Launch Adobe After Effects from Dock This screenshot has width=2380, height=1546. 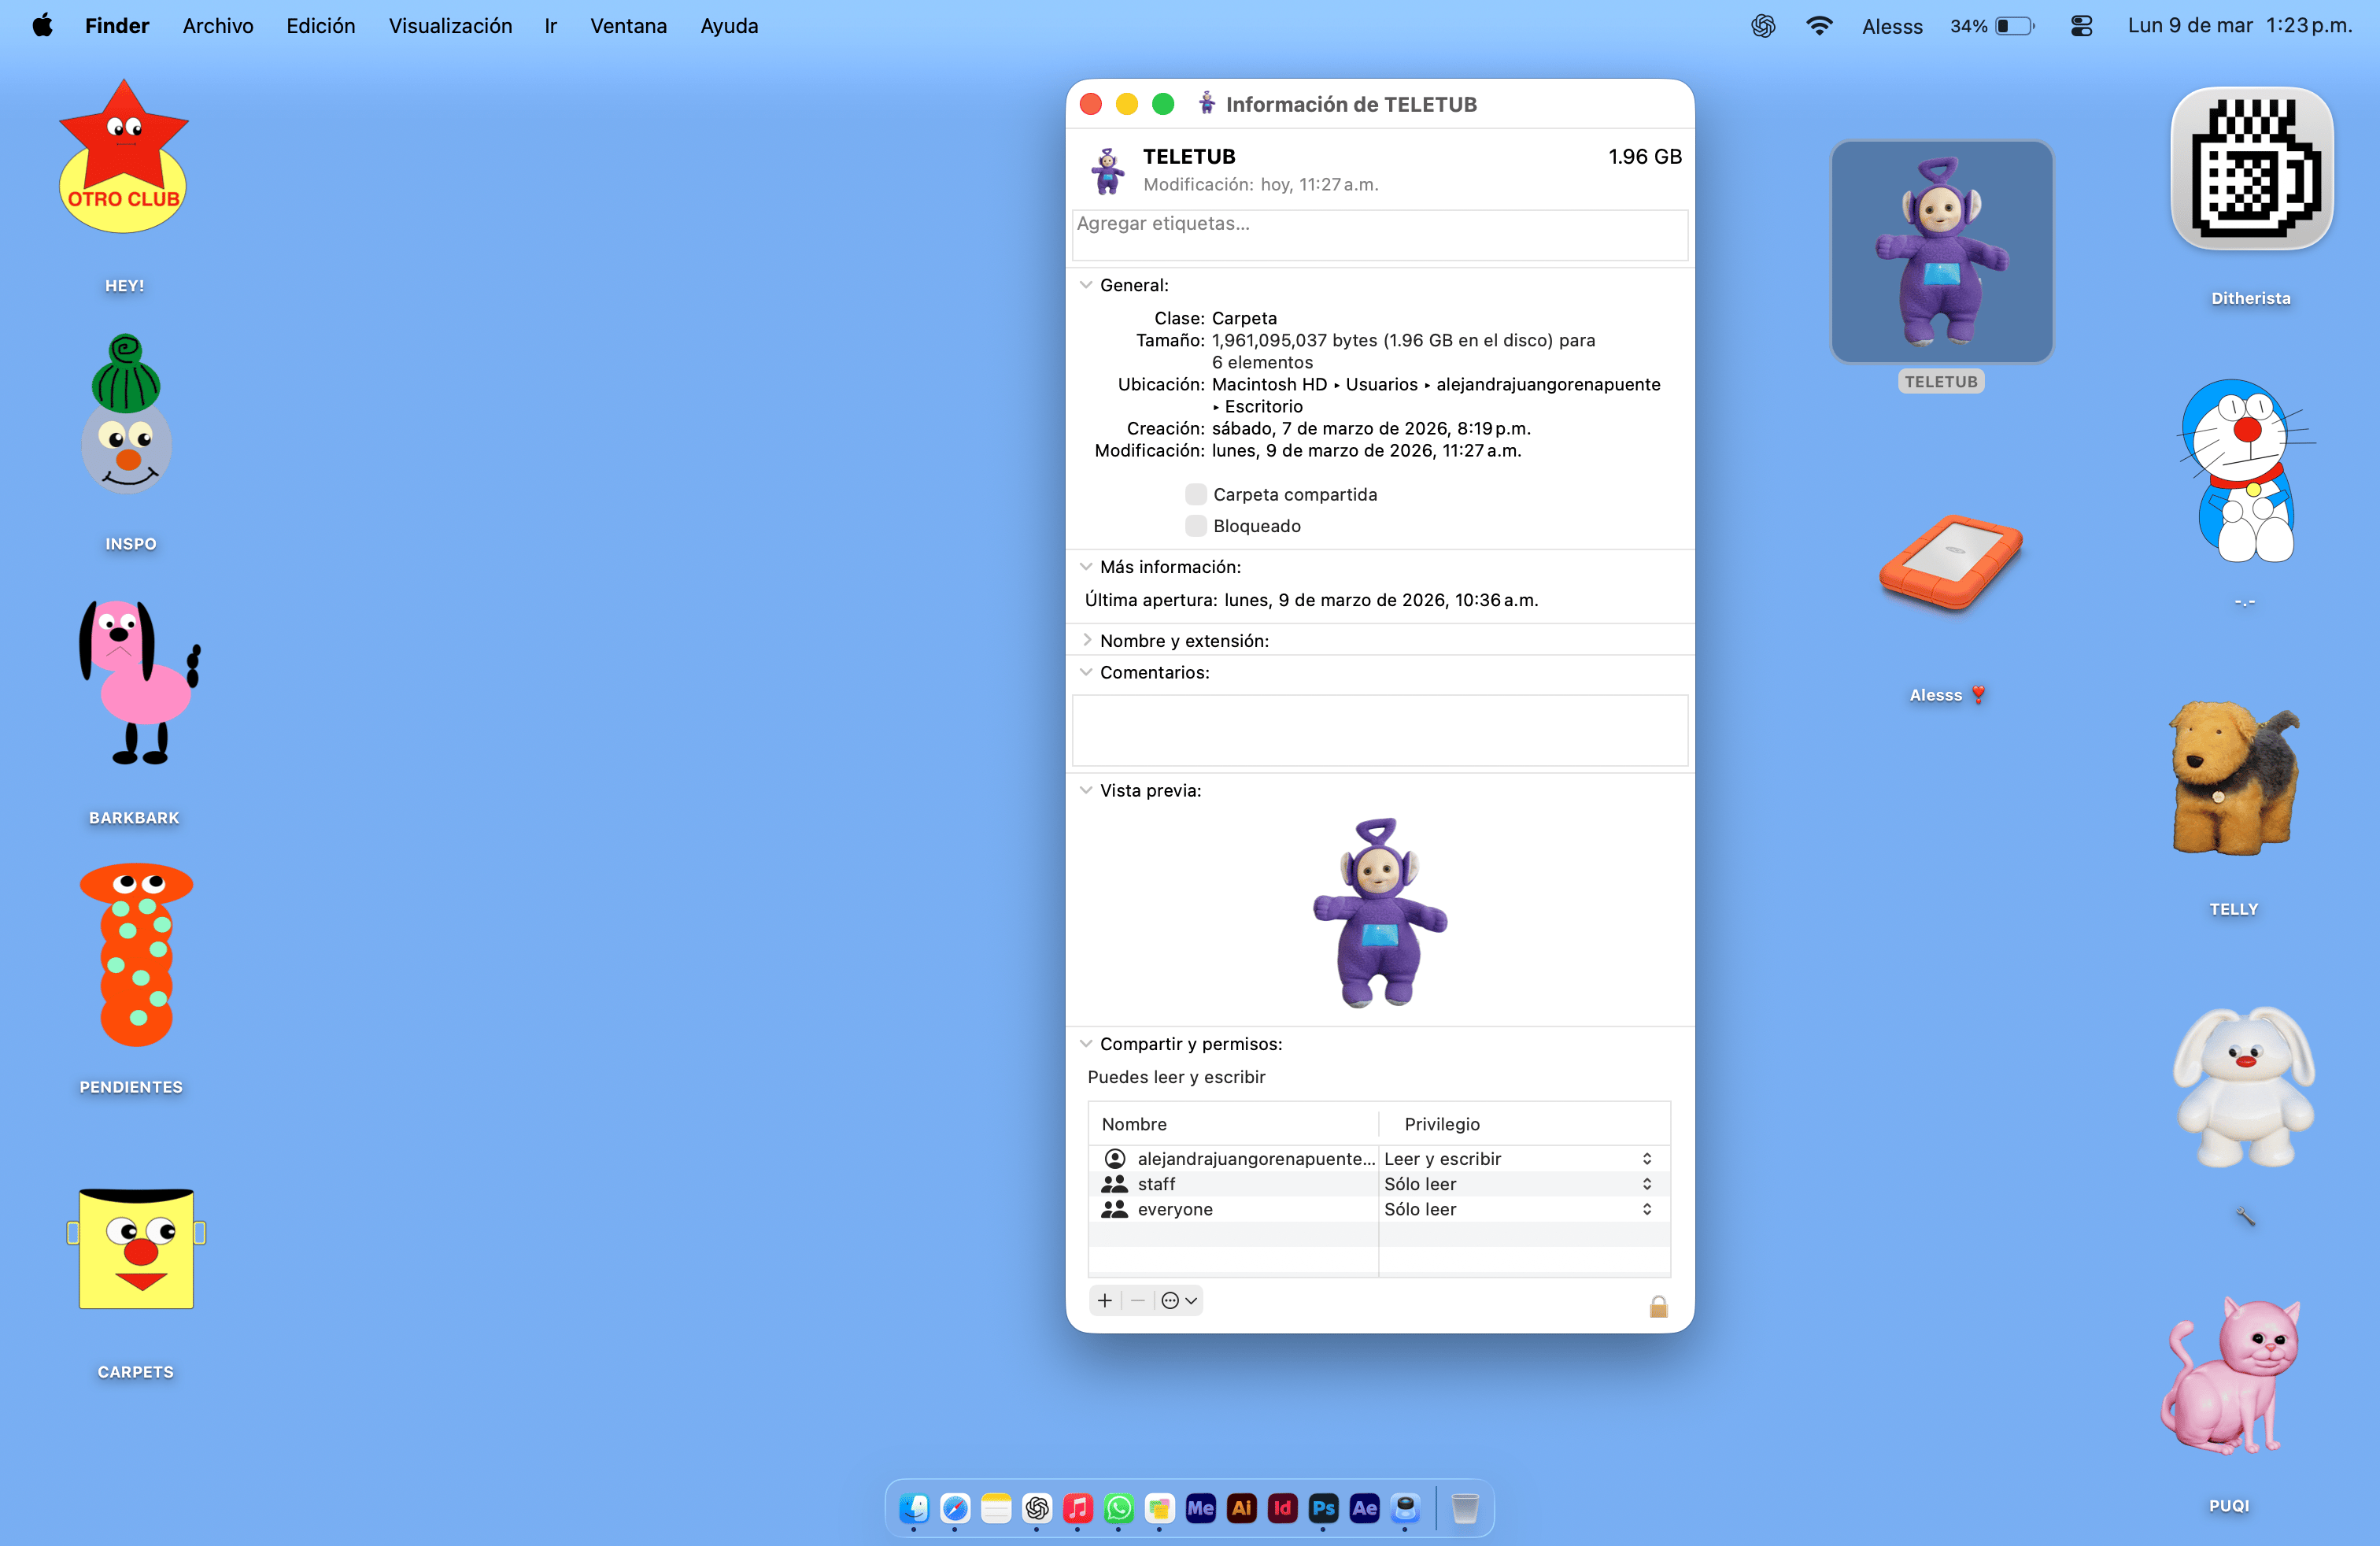click(x=1365, y=1508)
